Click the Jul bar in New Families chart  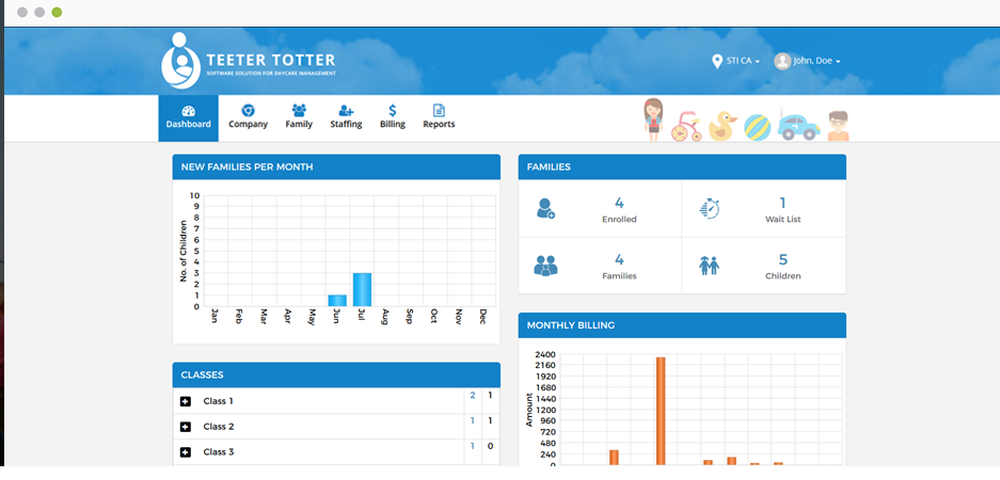tap(362, 289)
